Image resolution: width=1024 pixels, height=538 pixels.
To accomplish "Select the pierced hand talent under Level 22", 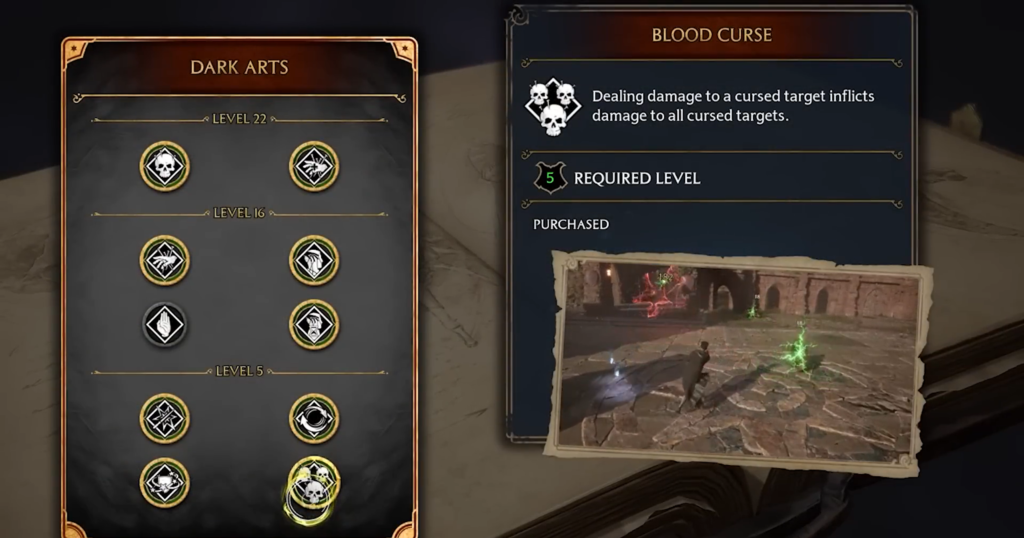I will 314,166.
